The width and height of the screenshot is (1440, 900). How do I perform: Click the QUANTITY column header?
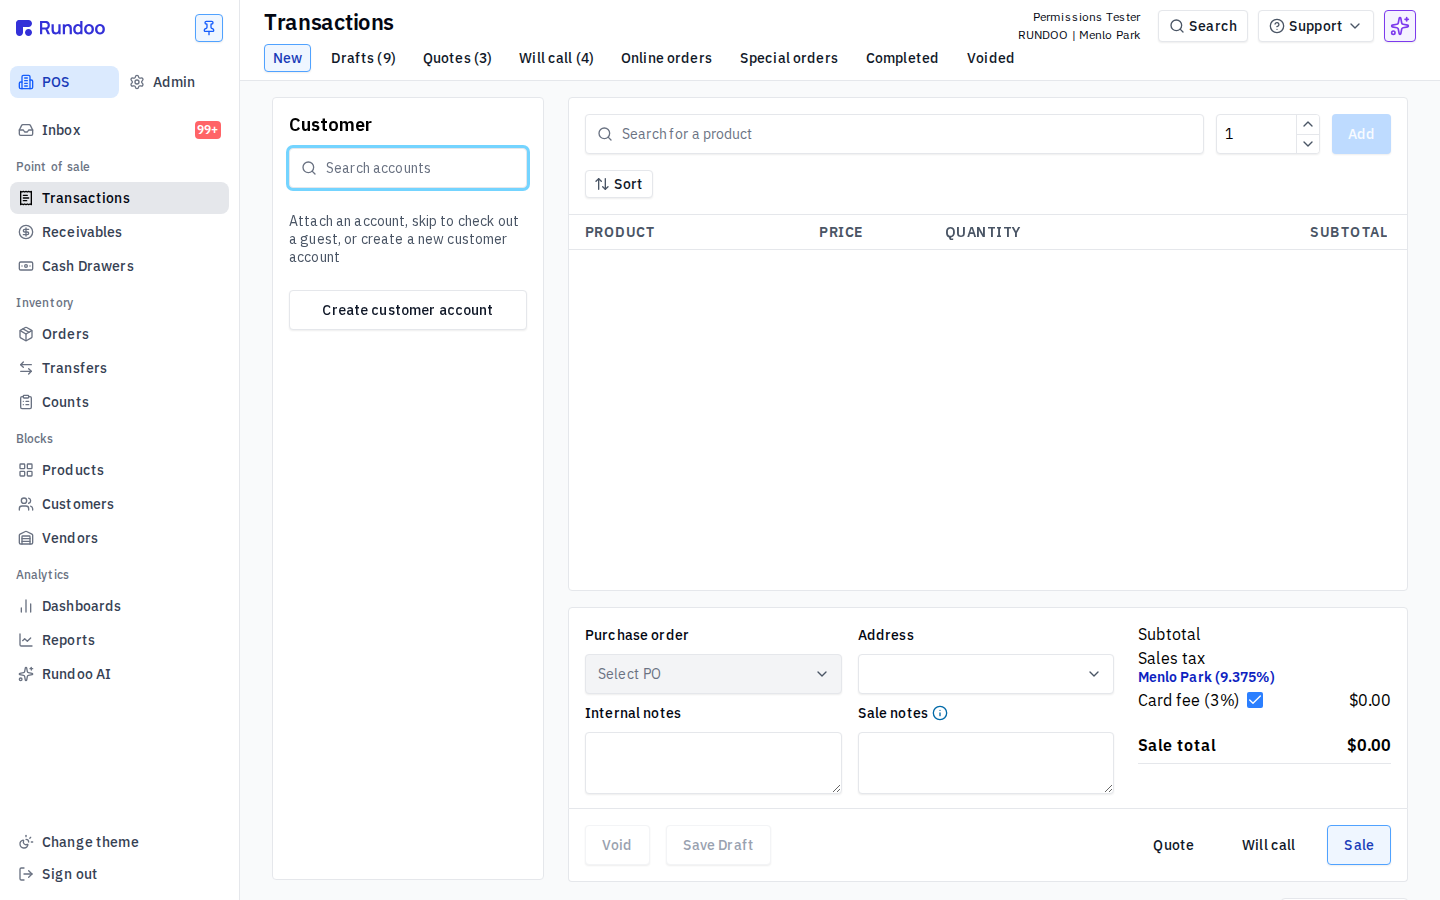(x=983, y=232)
